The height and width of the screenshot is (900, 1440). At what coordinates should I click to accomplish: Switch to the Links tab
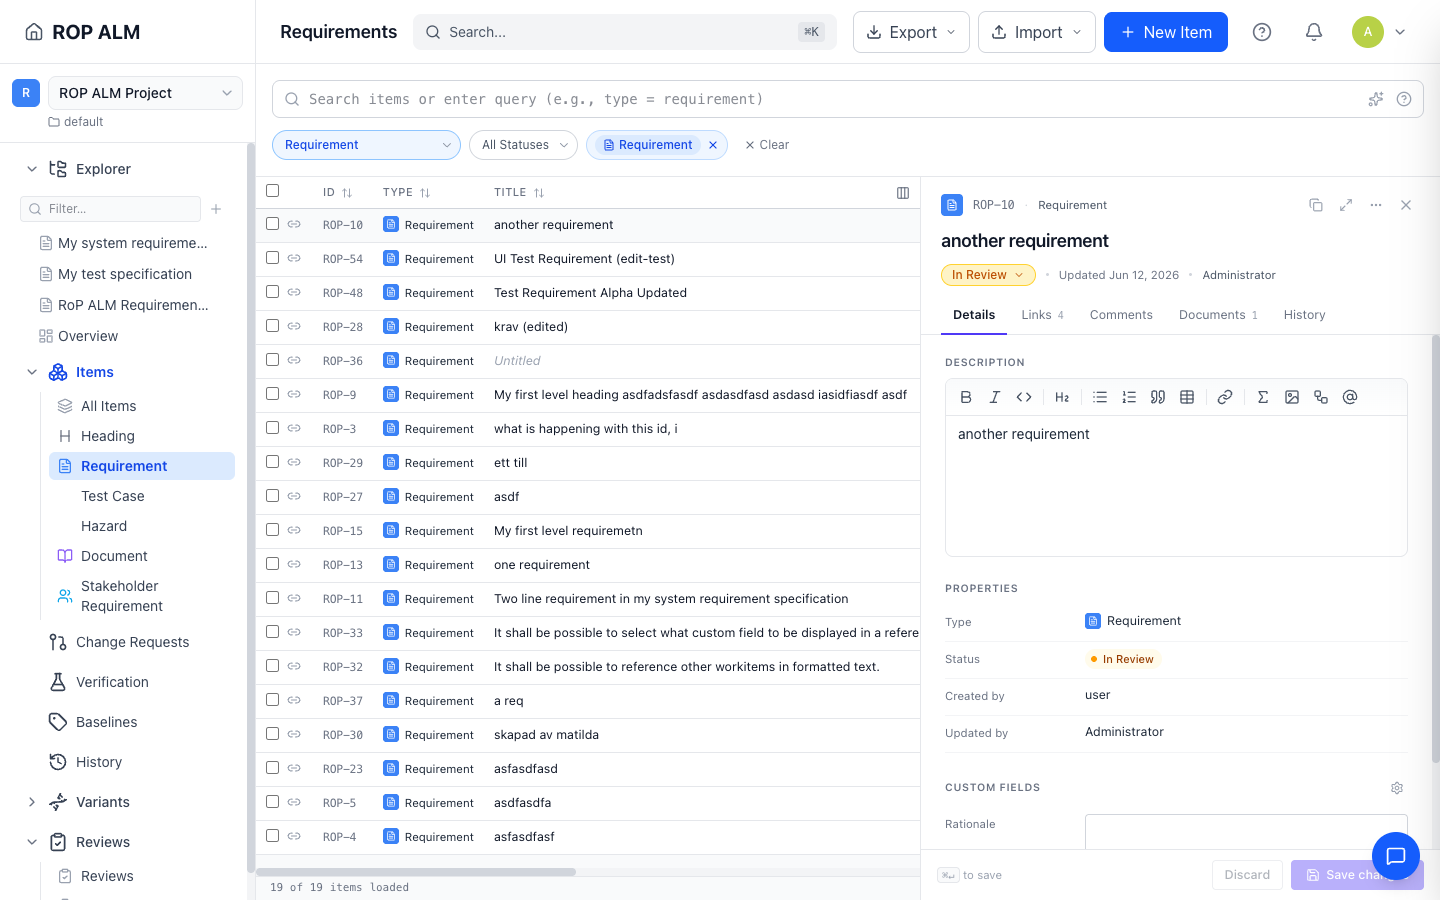tap(1042, 315)
